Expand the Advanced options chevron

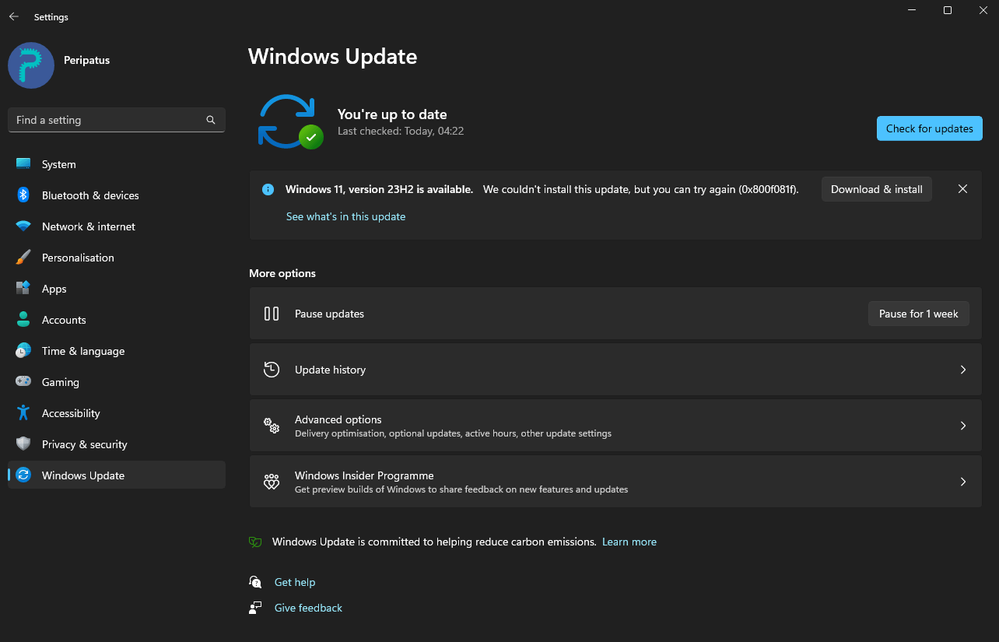tap(963, 425)
